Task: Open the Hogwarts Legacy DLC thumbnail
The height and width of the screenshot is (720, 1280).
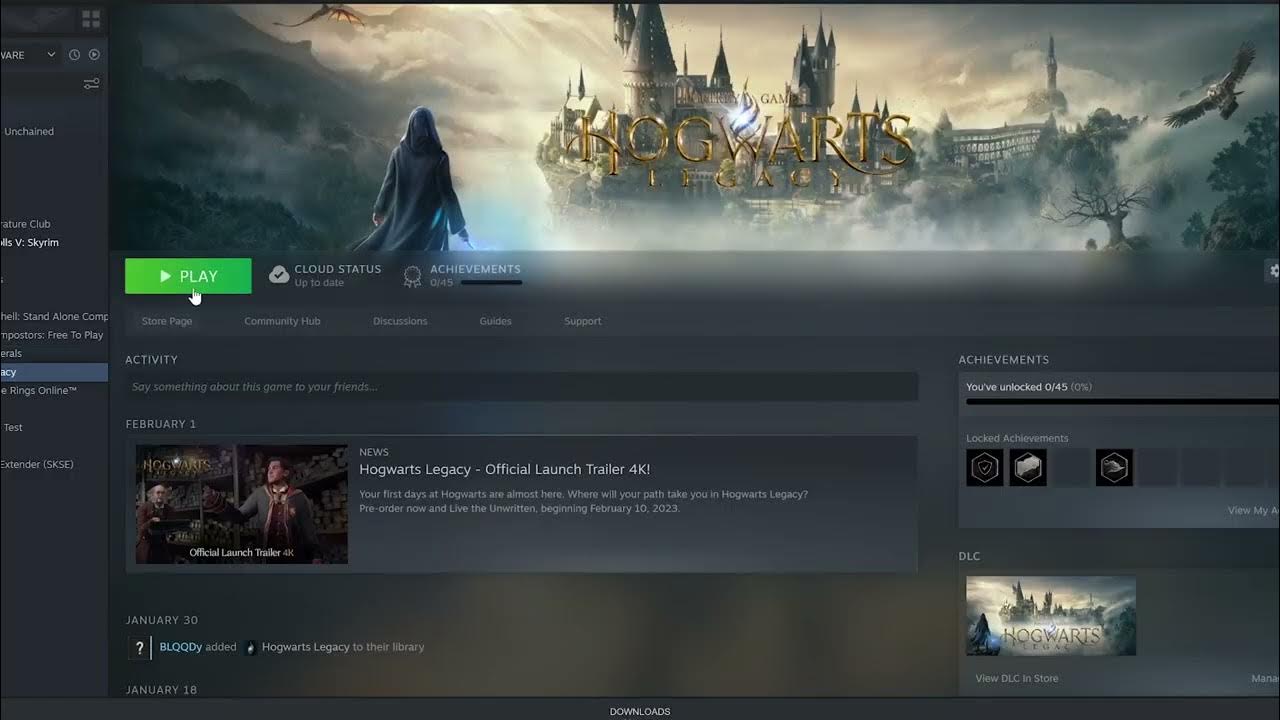Action: [1051, 616]
